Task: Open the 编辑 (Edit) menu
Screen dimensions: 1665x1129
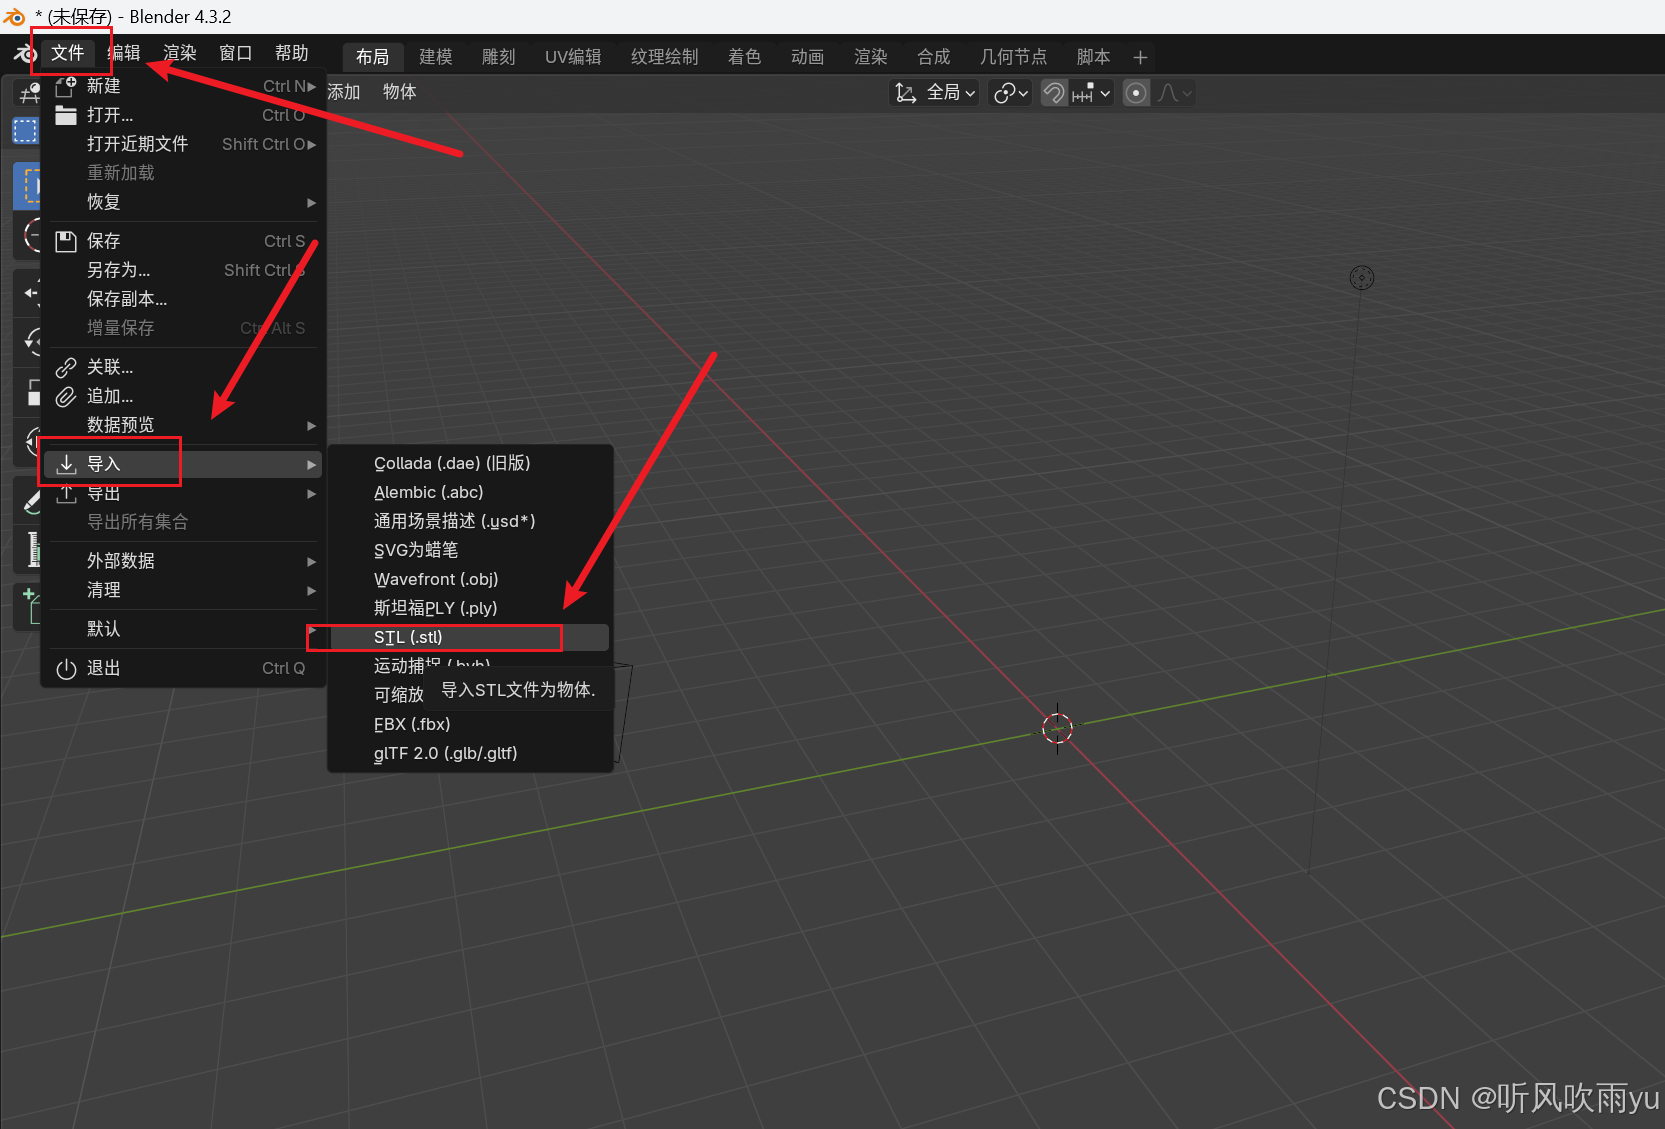Action: click(x=125, y=53)
